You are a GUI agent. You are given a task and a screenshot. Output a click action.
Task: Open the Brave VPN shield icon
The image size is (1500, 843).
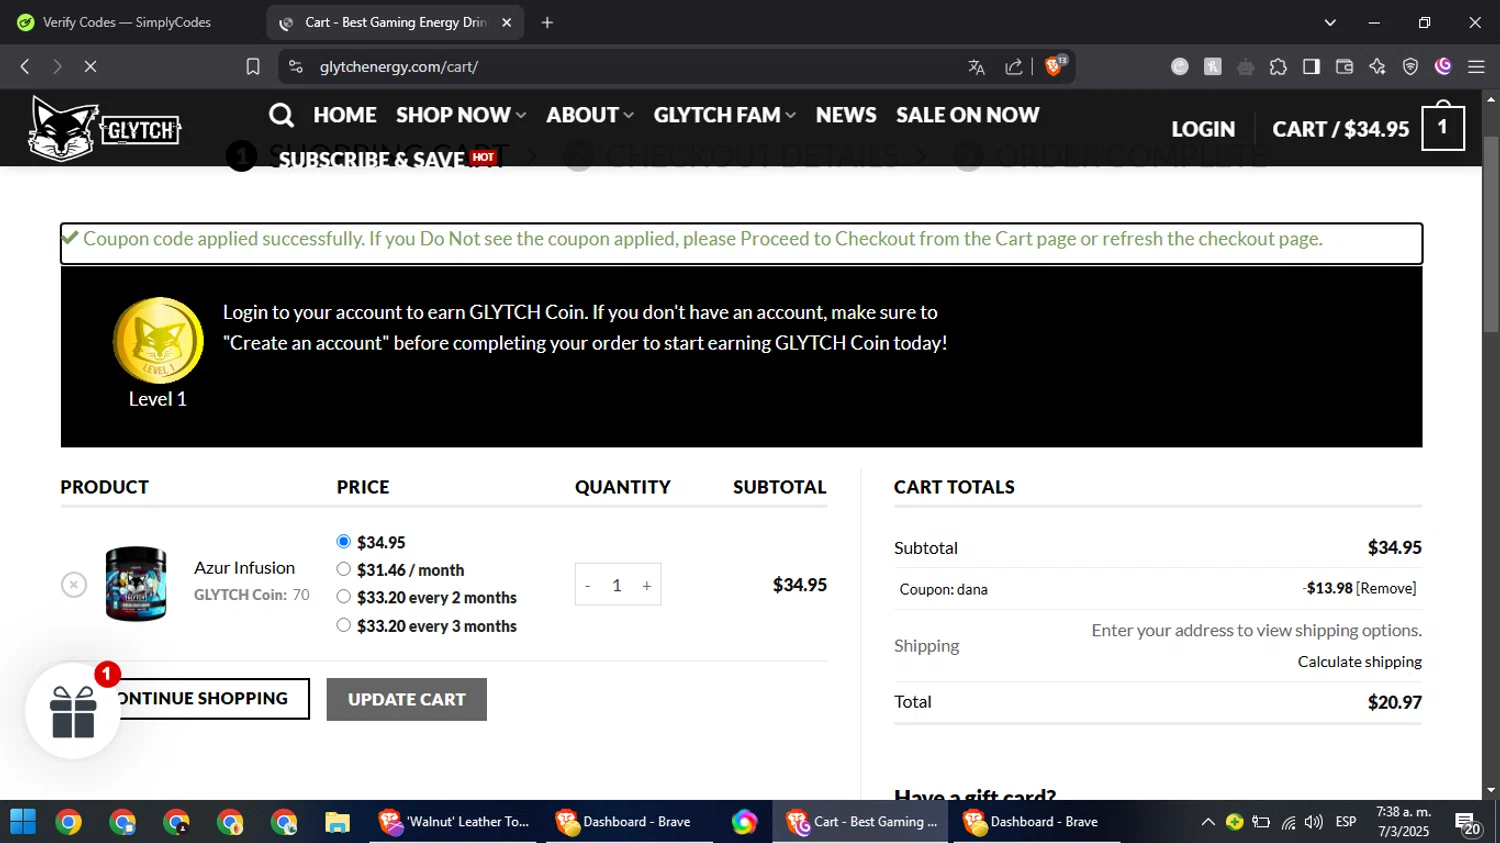[1410, 67]
